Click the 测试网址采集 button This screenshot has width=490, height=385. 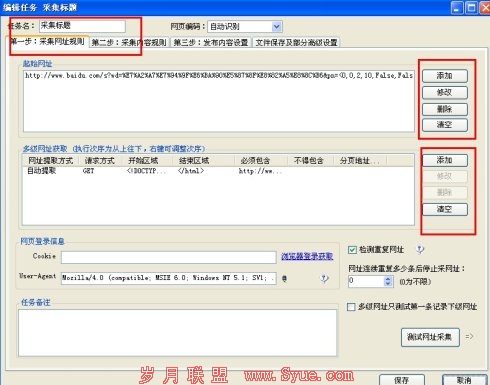tap(430, 337)
